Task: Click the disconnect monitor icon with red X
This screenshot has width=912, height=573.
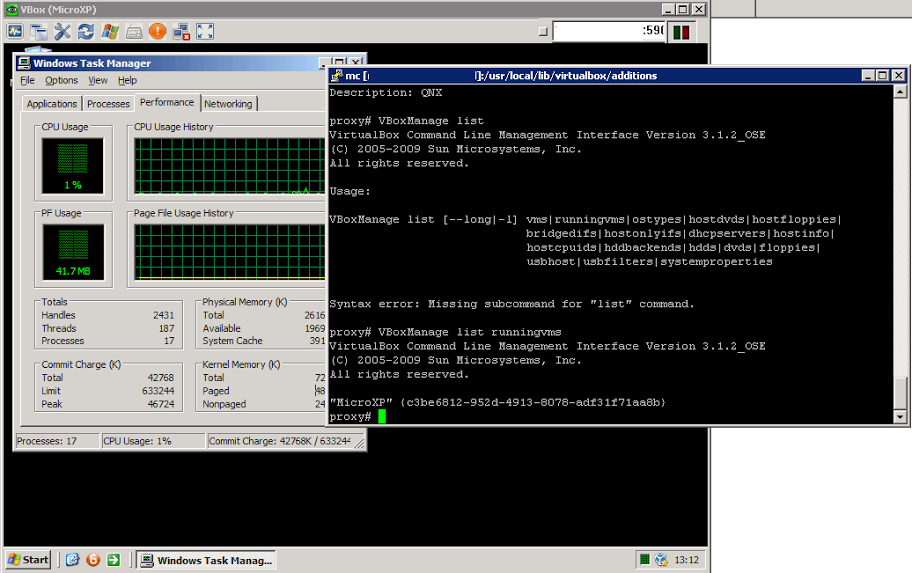Action: tap(181, 32)
